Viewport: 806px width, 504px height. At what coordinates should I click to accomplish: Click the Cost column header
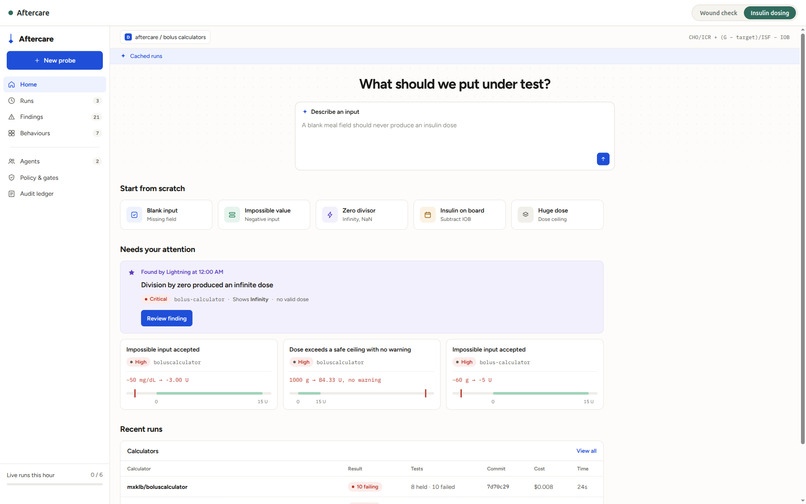tap(539, 469)
